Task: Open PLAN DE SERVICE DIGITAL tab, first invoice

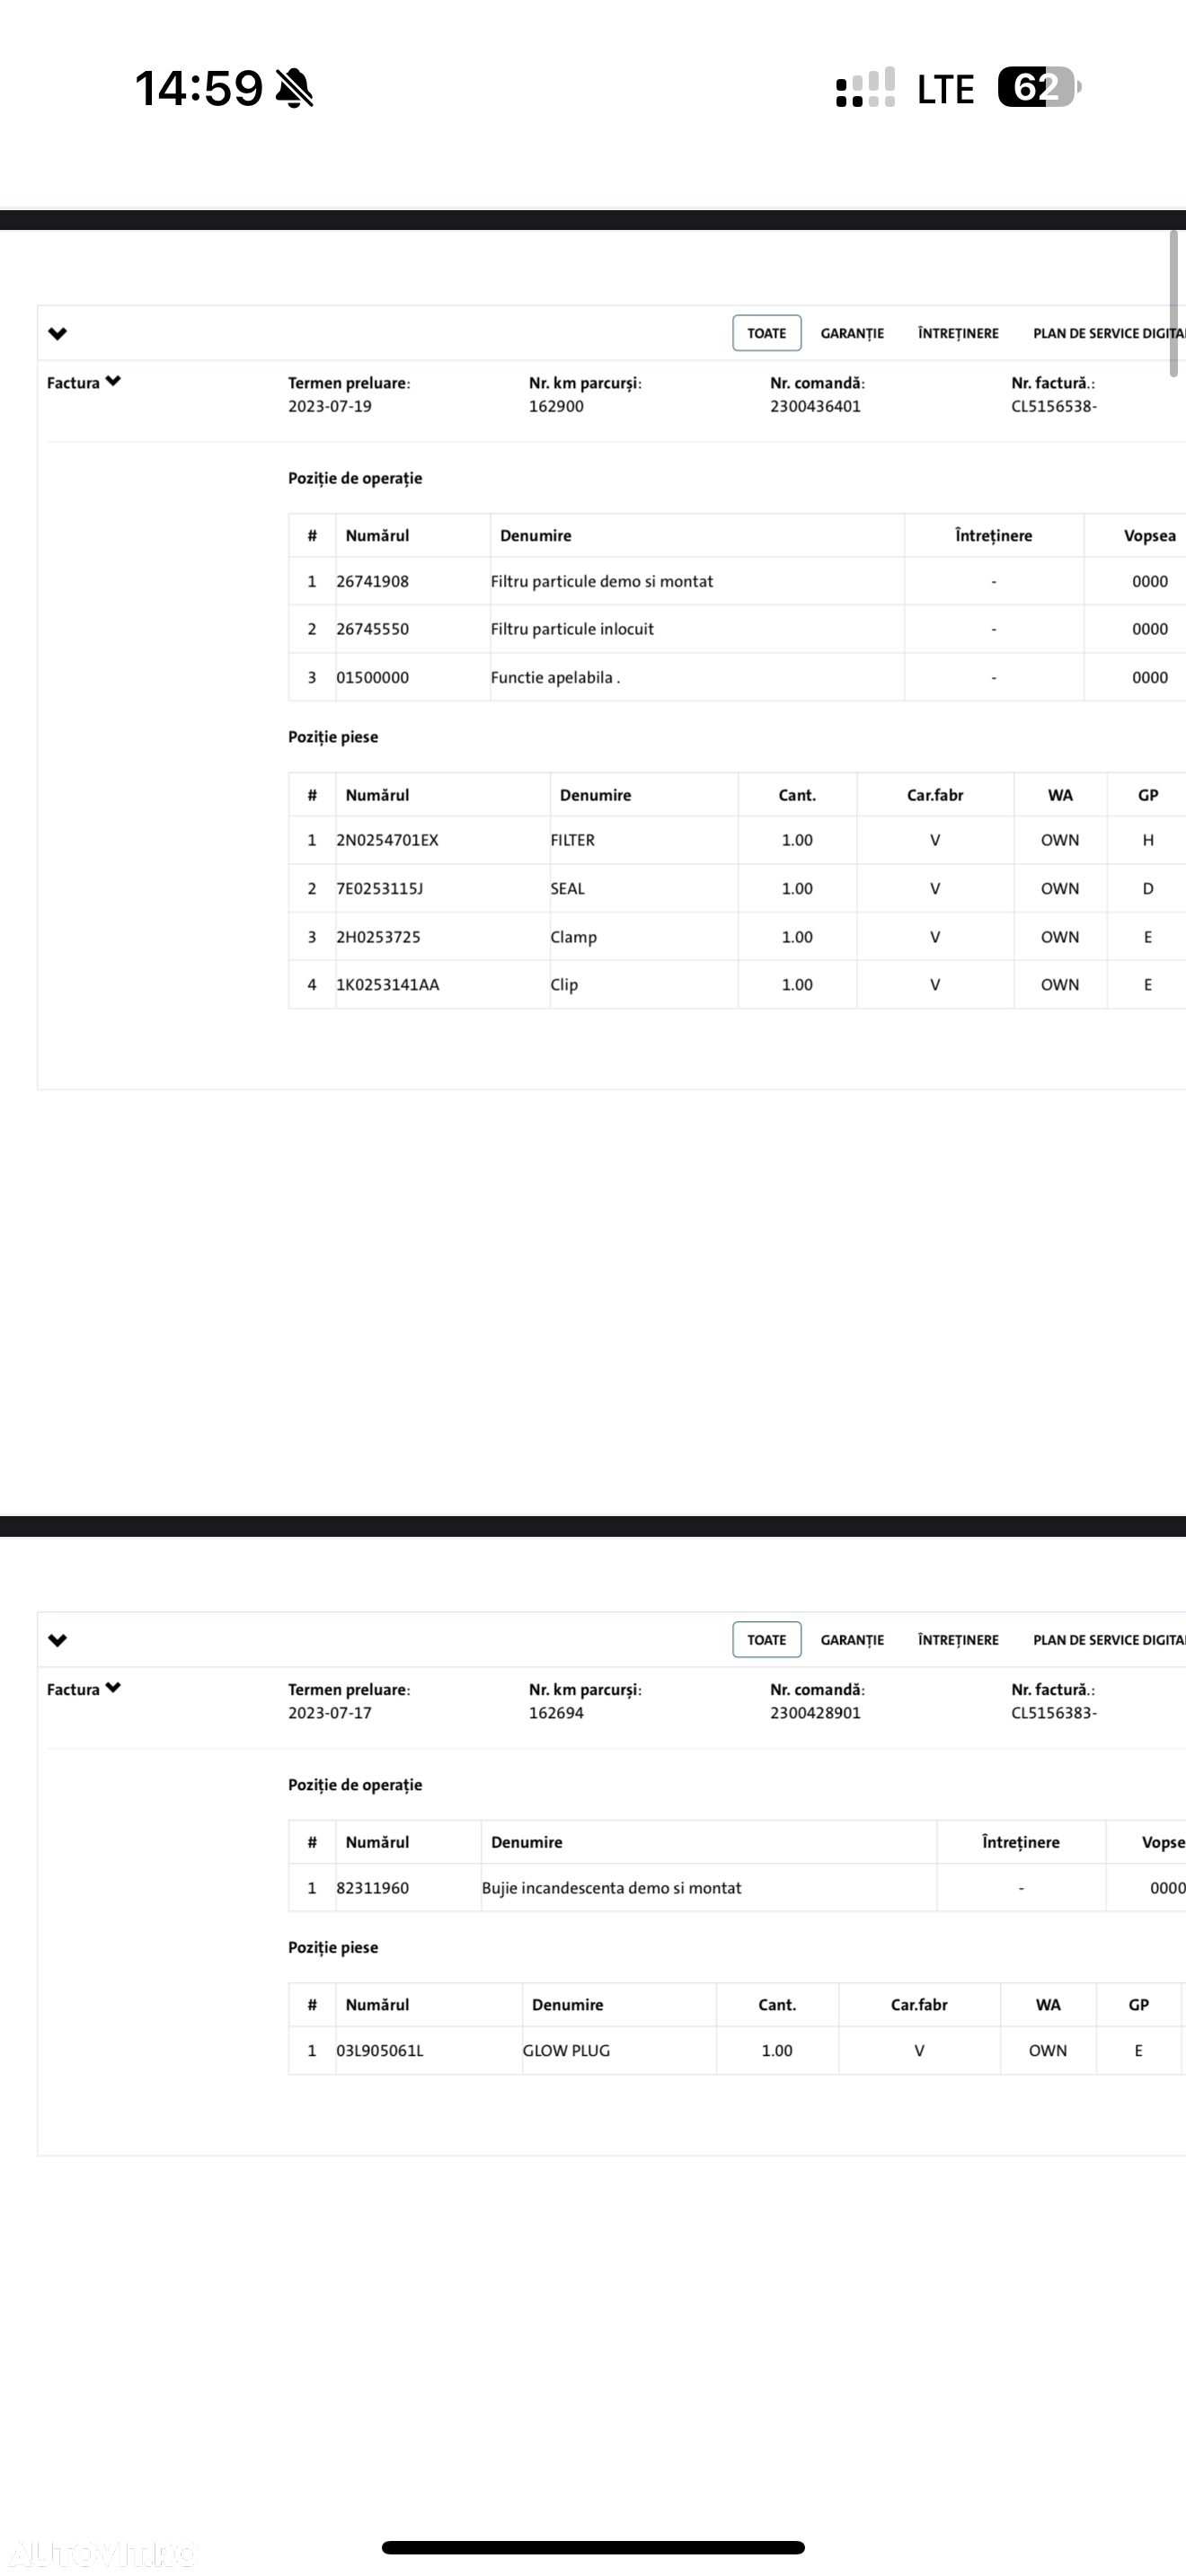Action: [1109, 333]
